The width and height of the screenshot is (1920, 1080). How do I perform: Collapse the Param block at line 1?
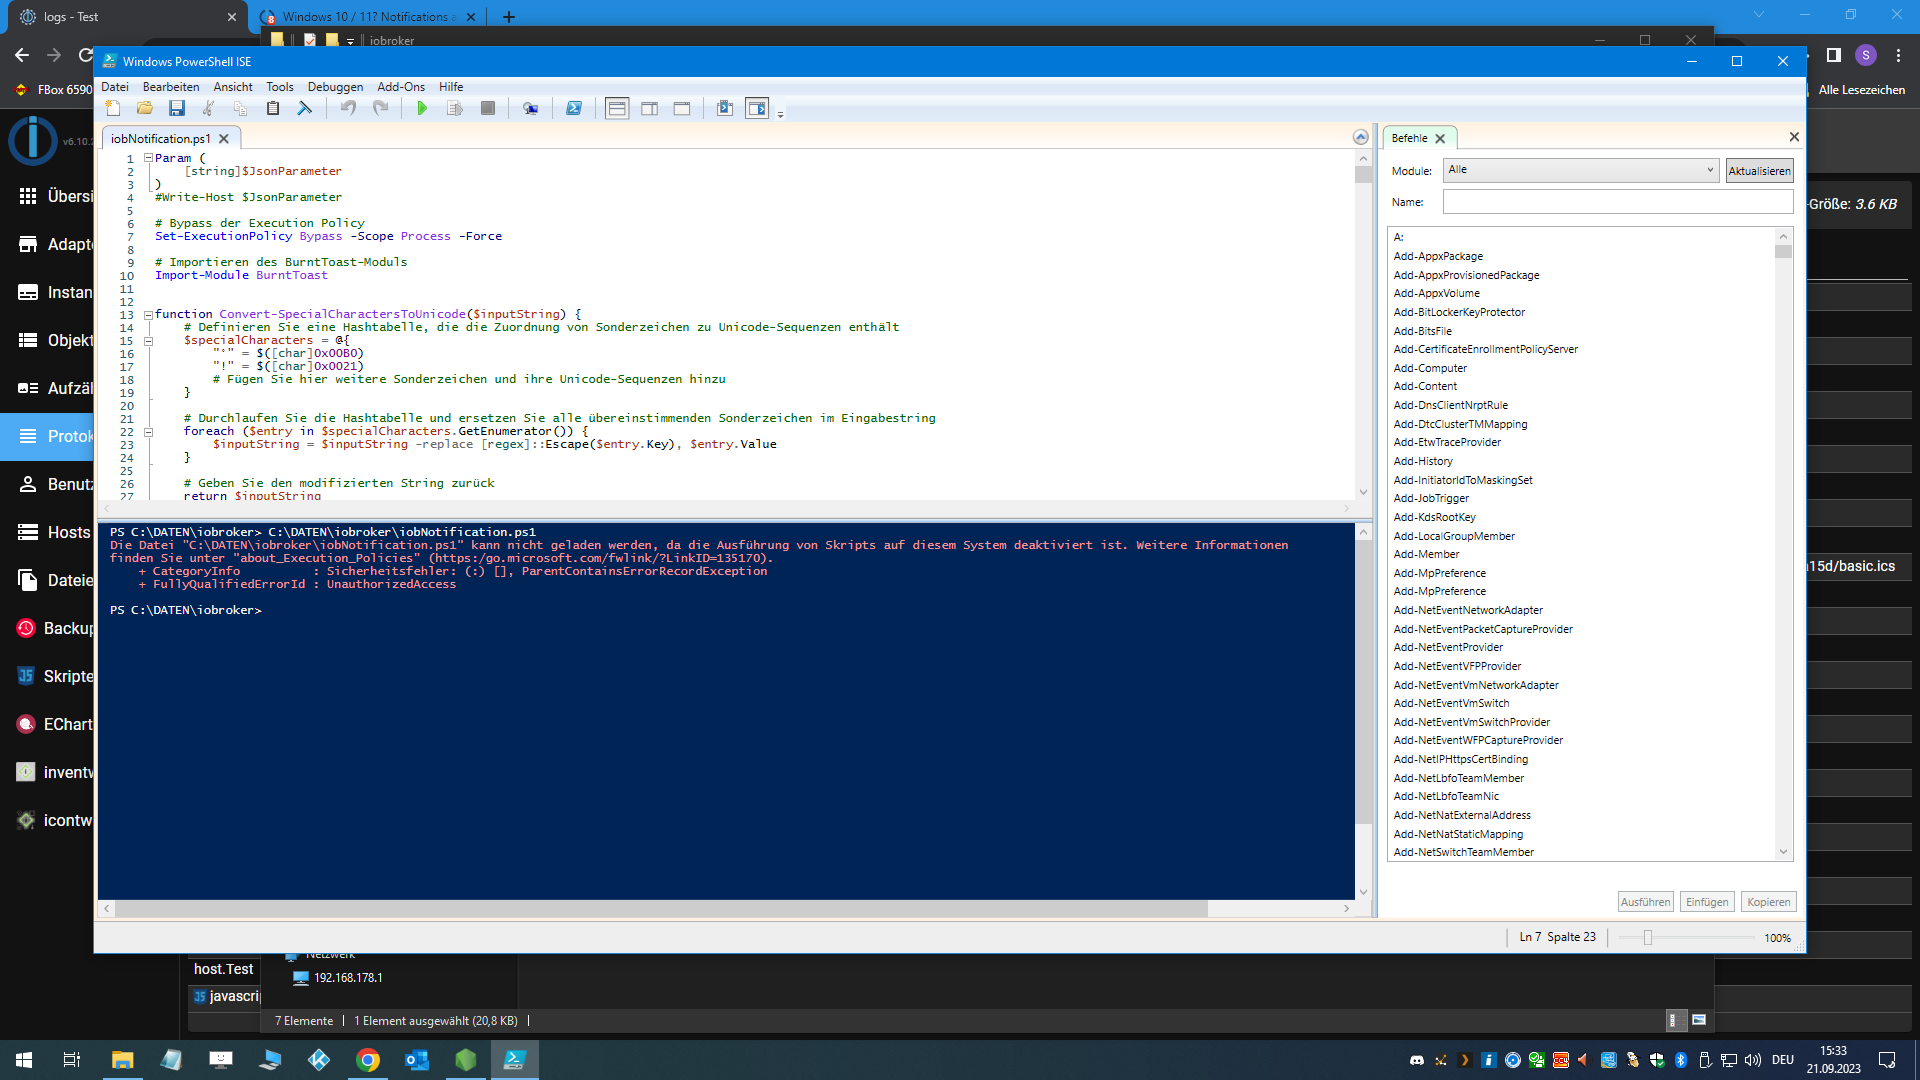point(148,158)
